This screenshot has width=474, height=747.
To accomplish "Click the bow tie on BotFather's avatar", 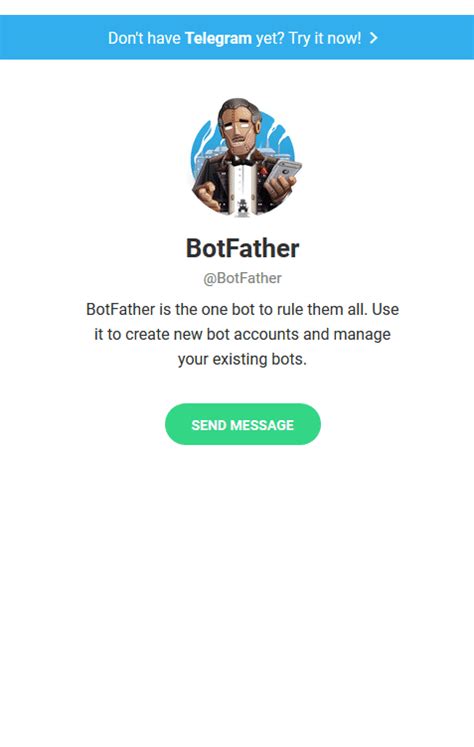I will 242,162.
